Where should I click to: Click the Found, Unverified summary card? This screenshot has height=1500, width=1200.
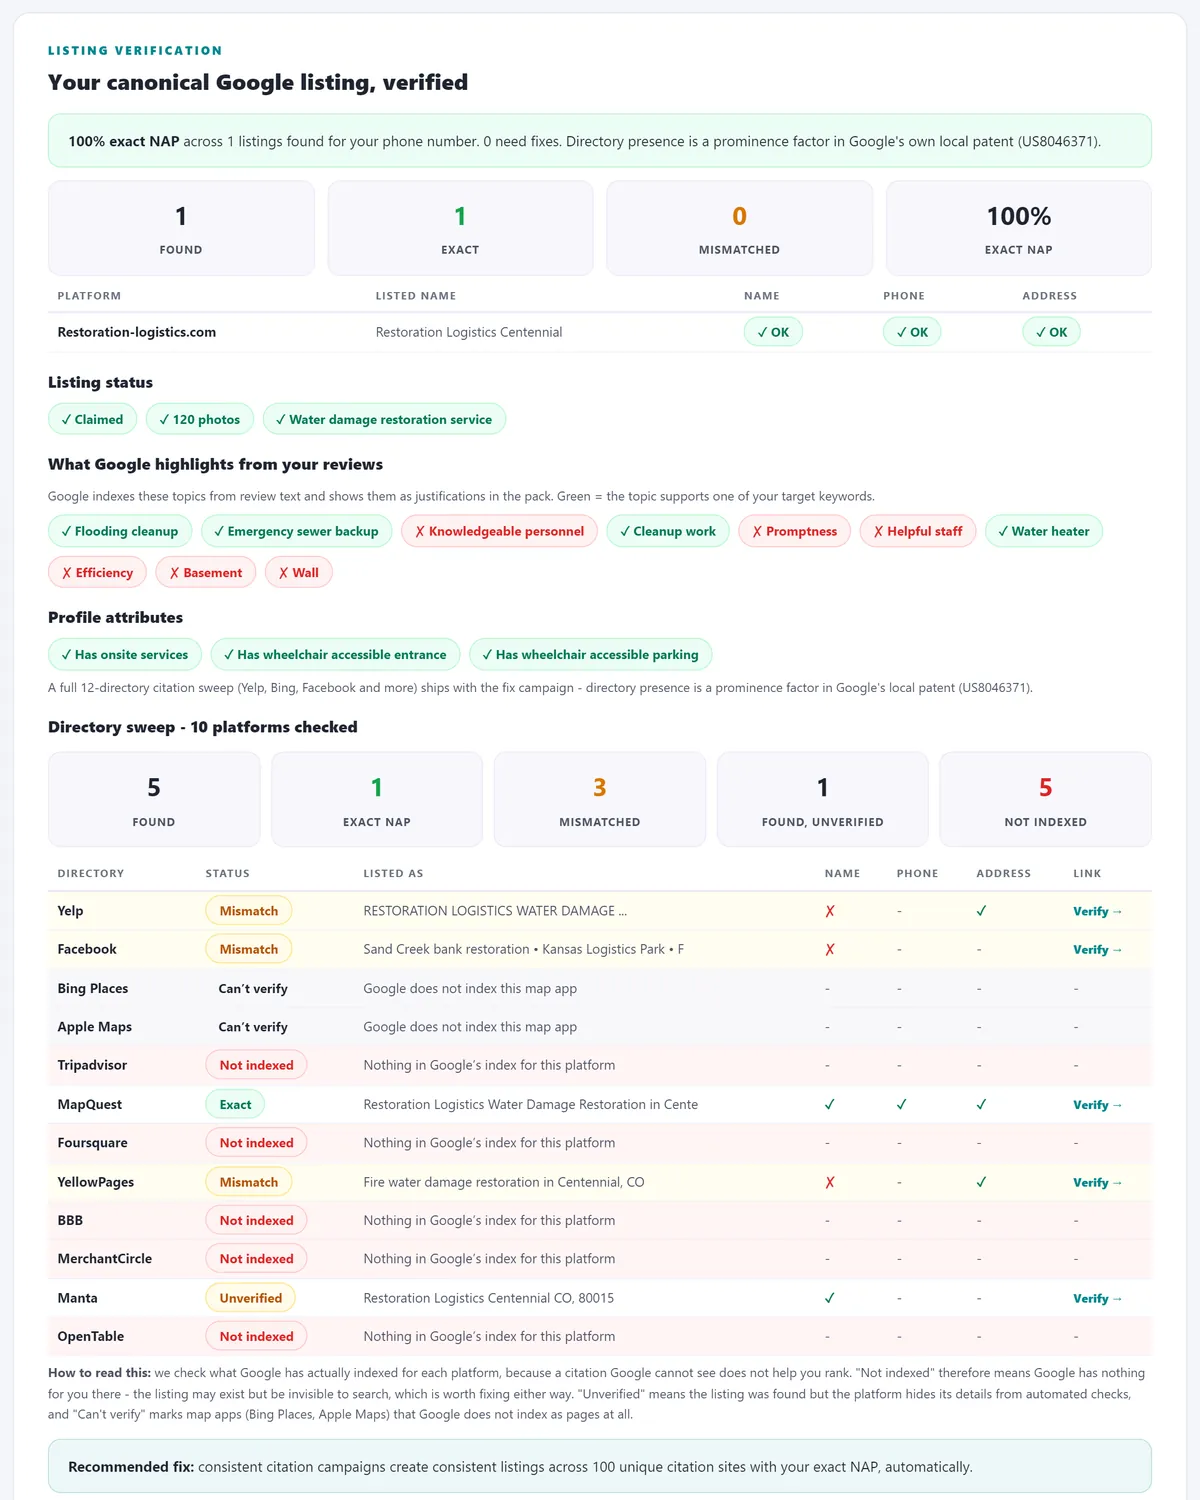(822, 800)
